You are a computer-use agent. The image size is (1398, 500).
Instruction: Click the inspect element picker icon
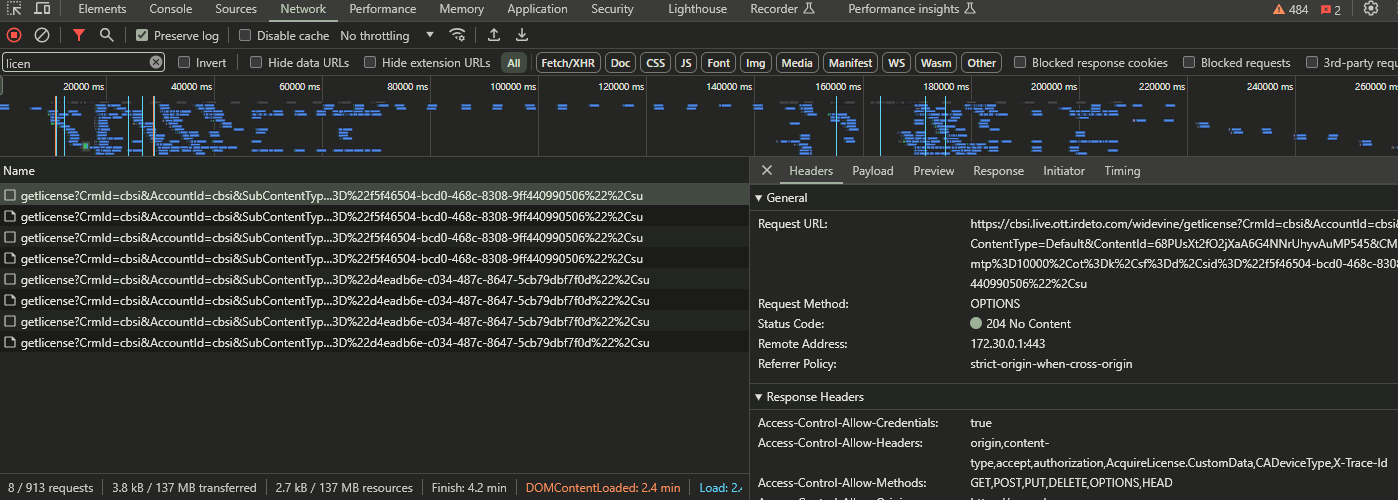pos(16,9)
